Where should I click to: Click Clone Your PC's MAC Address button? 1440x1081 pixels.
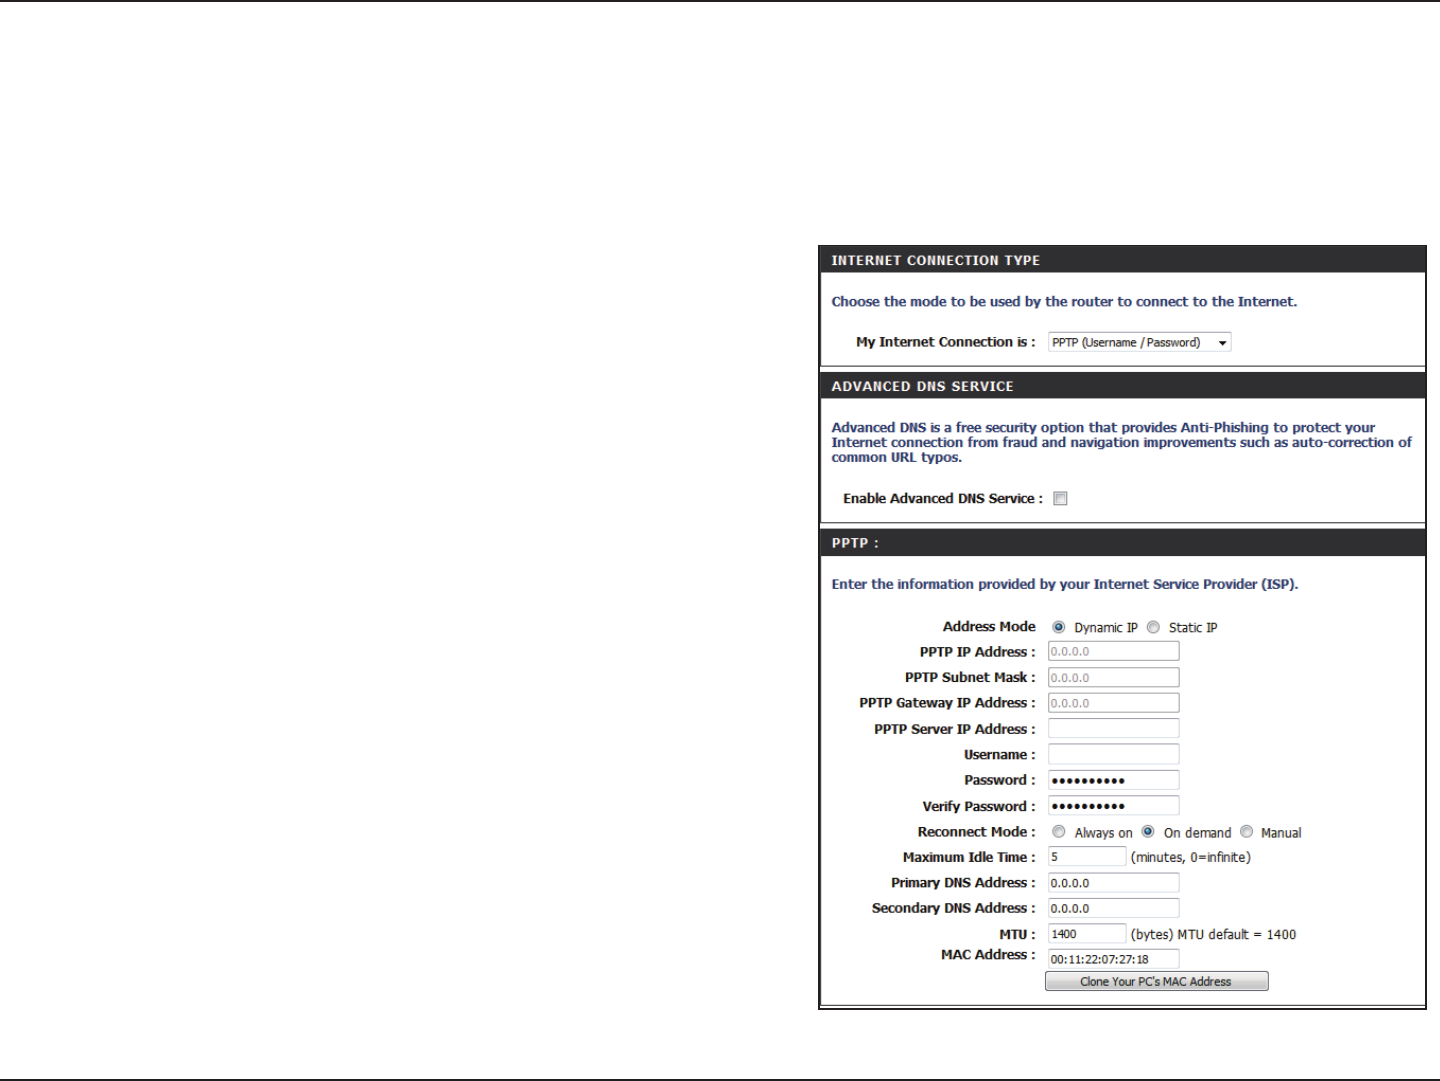(x=1156, y=982)
